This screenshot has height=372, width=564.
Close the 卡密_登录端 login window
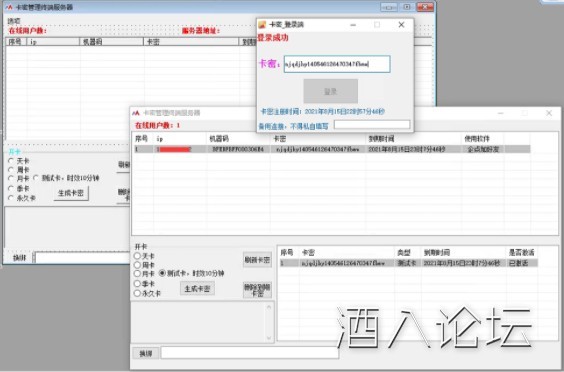tap(401, 24)
